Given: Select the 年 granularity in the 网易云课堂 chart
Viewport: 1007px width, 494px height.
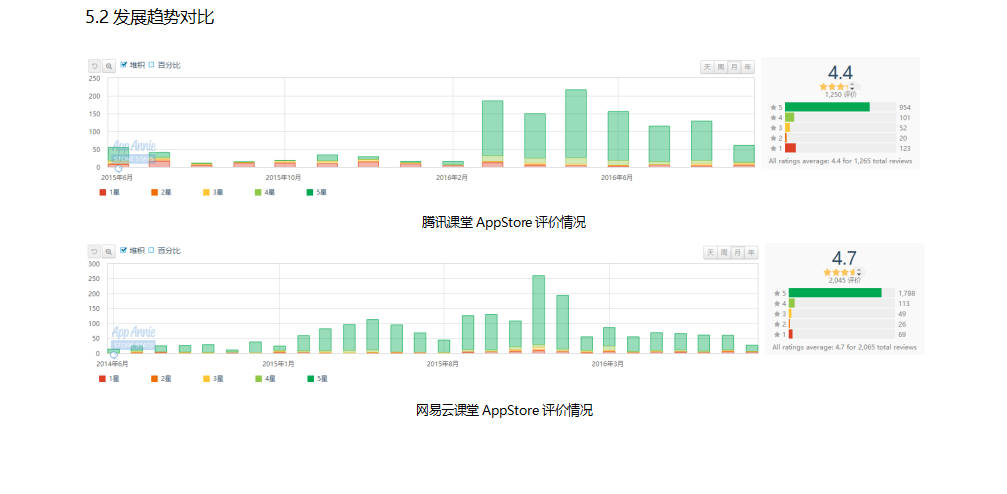Looking at the screenshot, I should coord(751,252).
